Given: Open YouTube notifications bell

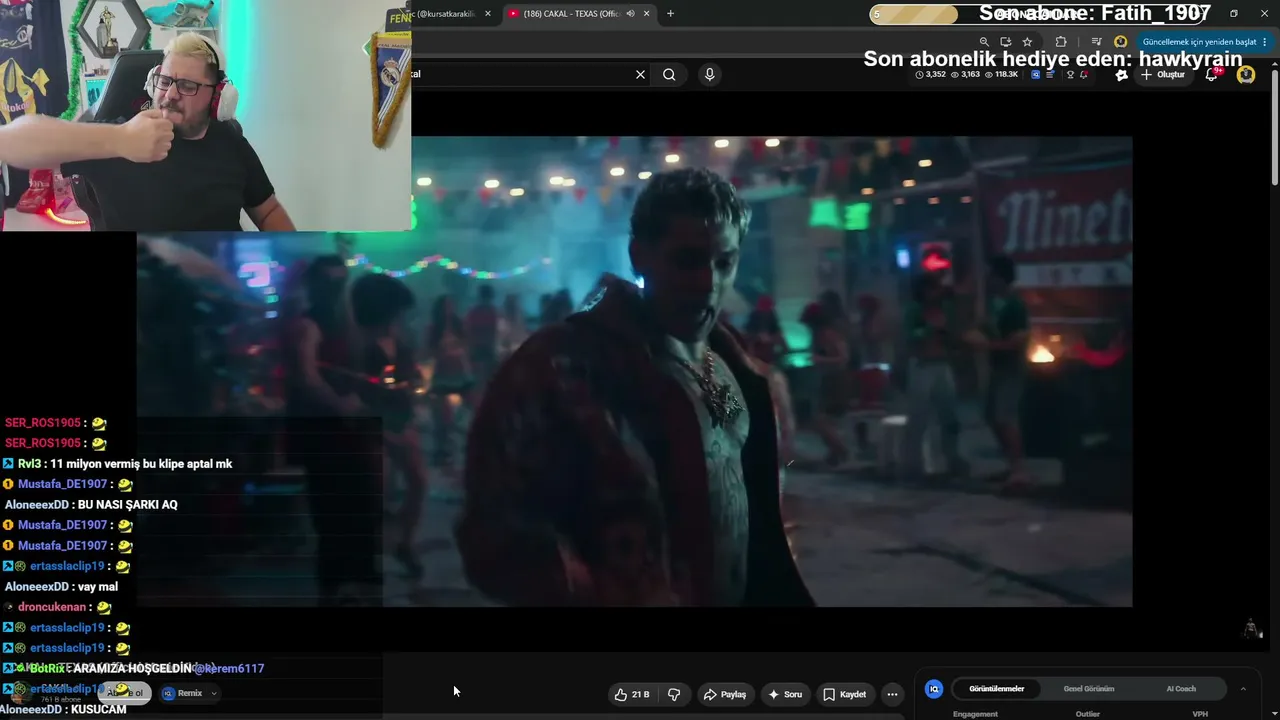Looking at the screenshot, I should pos(1212,74).
